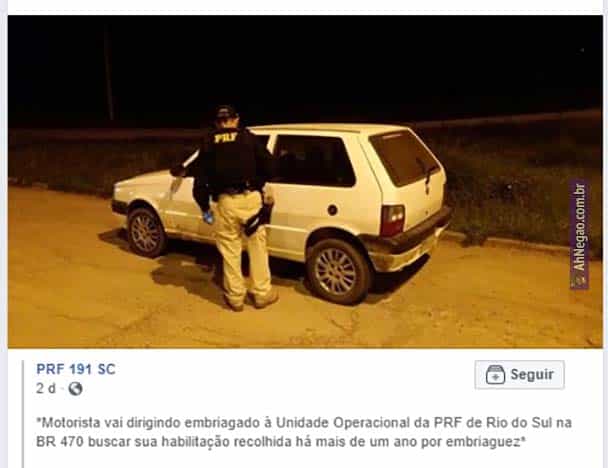Click the PRF officer in the photo
608x468 pixels.
click(232, 207)
